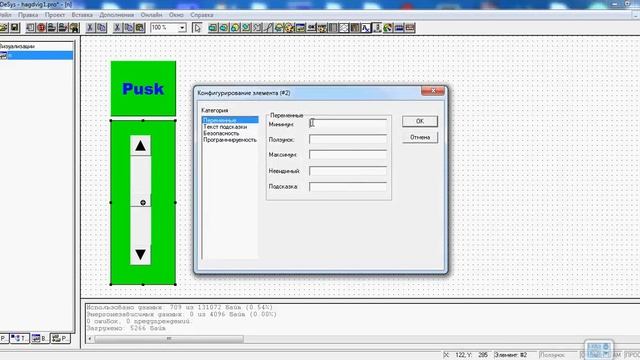This screenshot has height=360, width=640.
Task: Switch to the B.. visualizations bottom tab
Action: [40, 338]
